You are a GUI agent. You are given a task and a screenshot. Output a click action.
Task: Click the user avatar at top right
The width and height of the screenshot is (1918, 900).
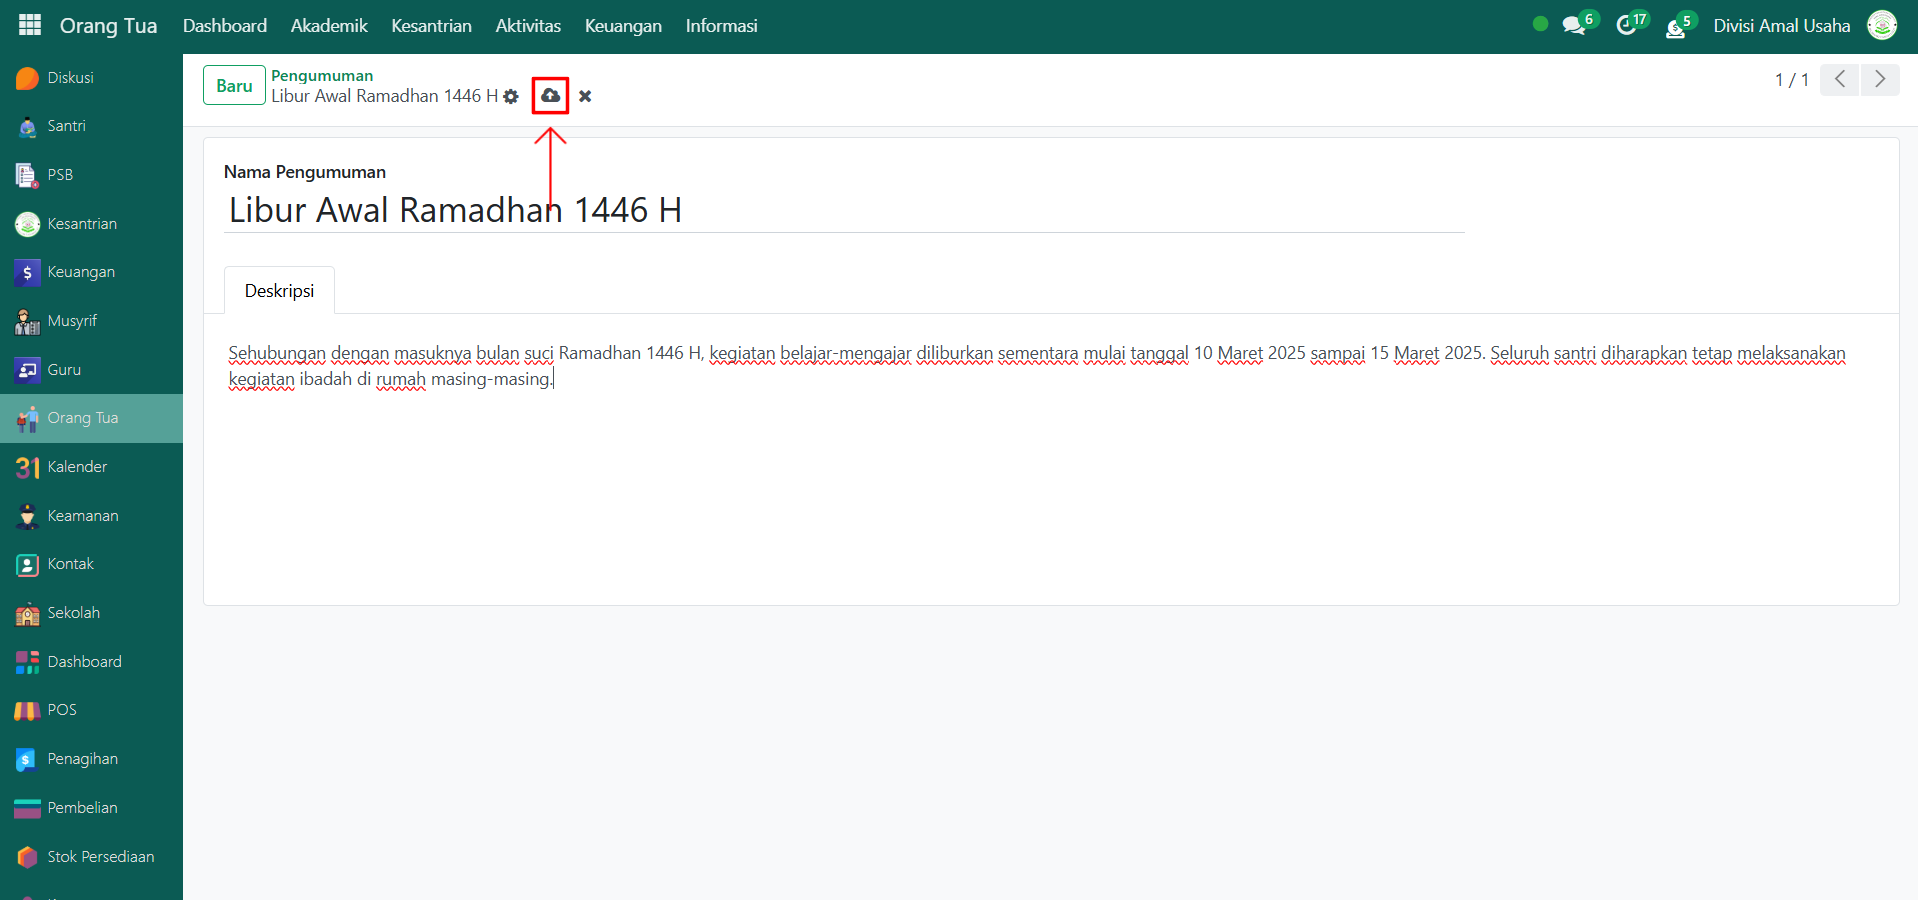tap(1881, 26)
